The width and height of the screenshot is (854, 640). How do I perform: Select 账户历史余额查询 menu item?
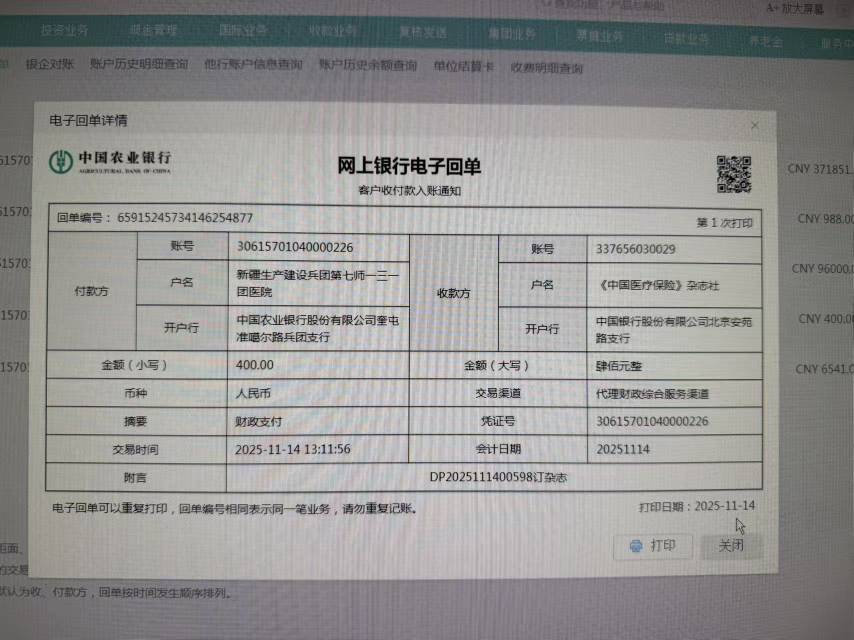pos(367,67)
